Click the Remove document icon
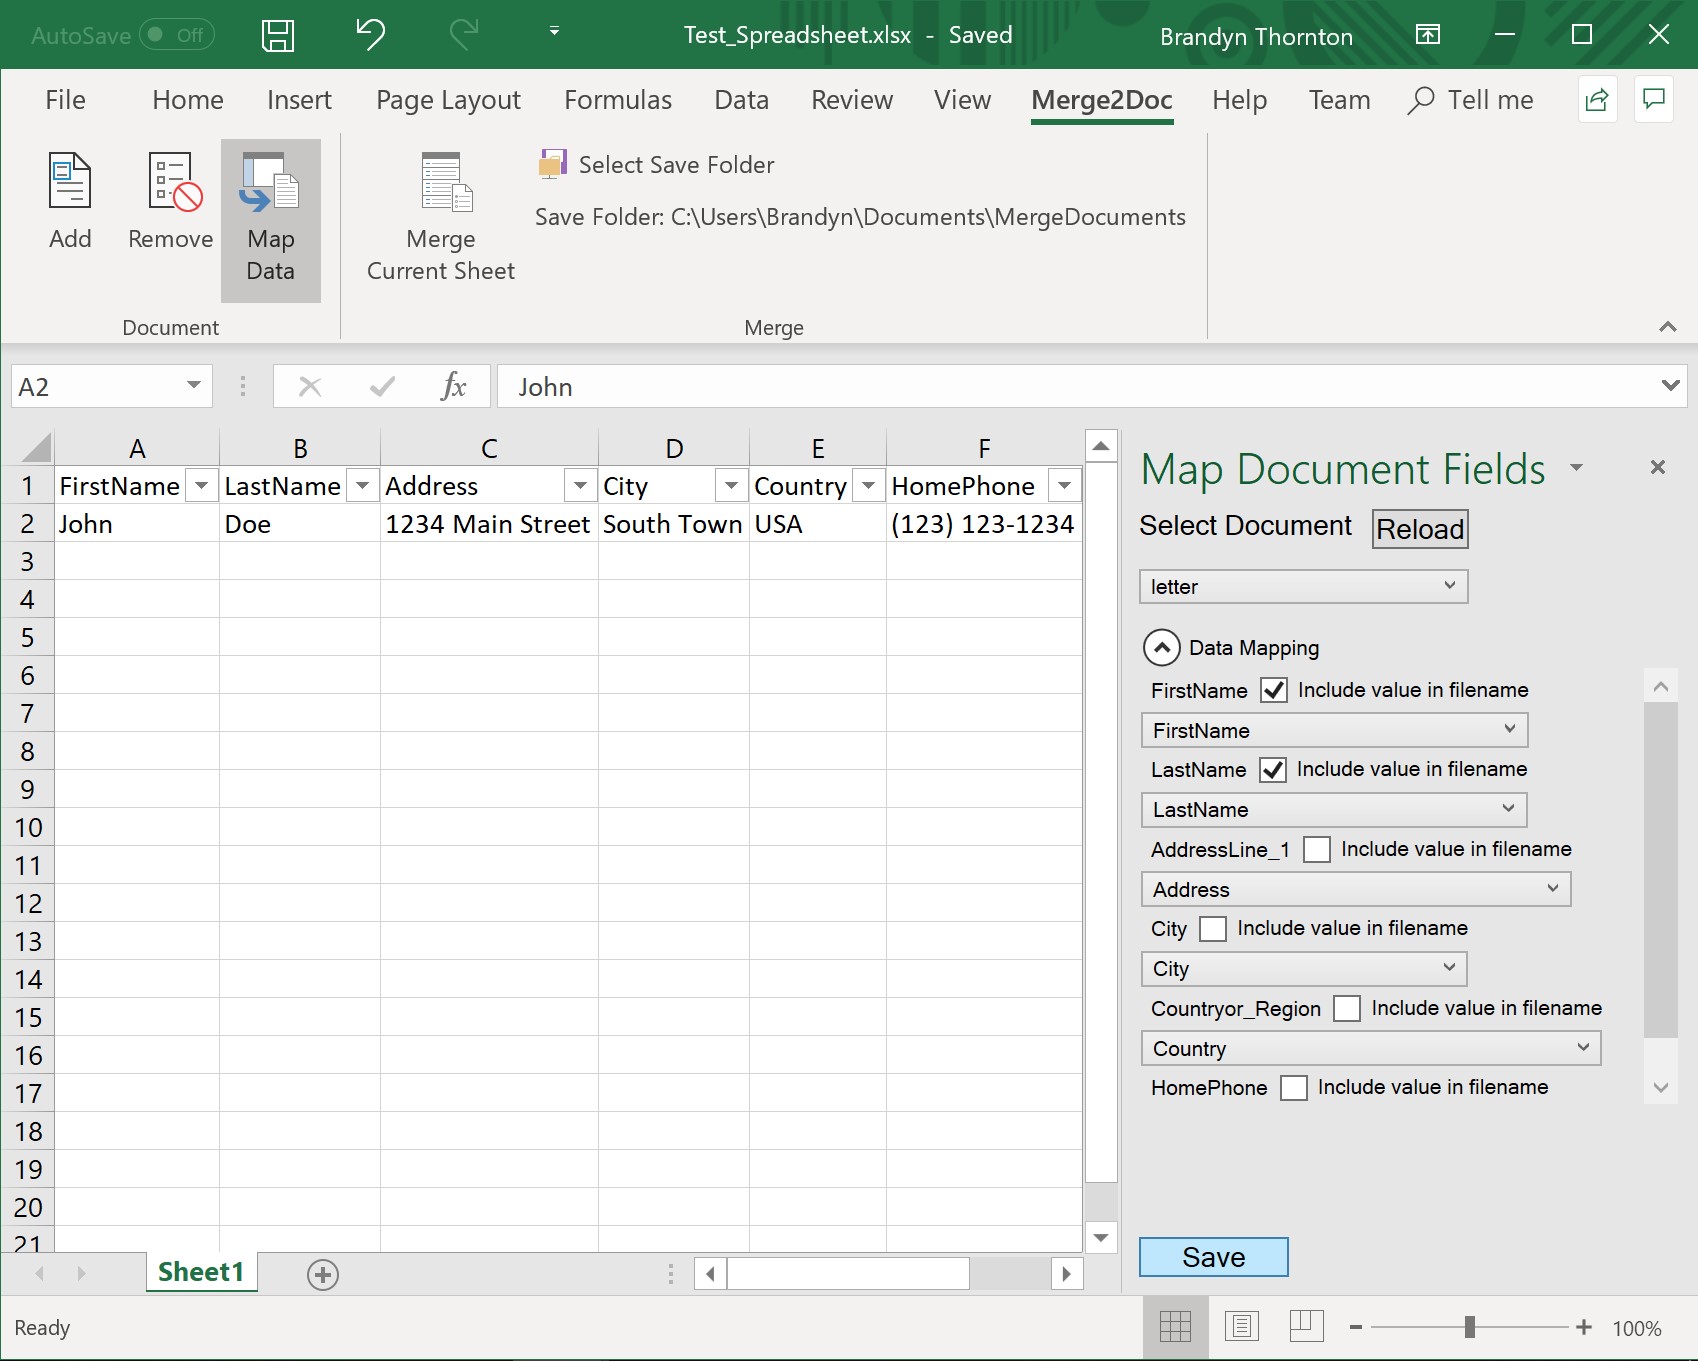The image size is (1698, 1361). (174, 181)
